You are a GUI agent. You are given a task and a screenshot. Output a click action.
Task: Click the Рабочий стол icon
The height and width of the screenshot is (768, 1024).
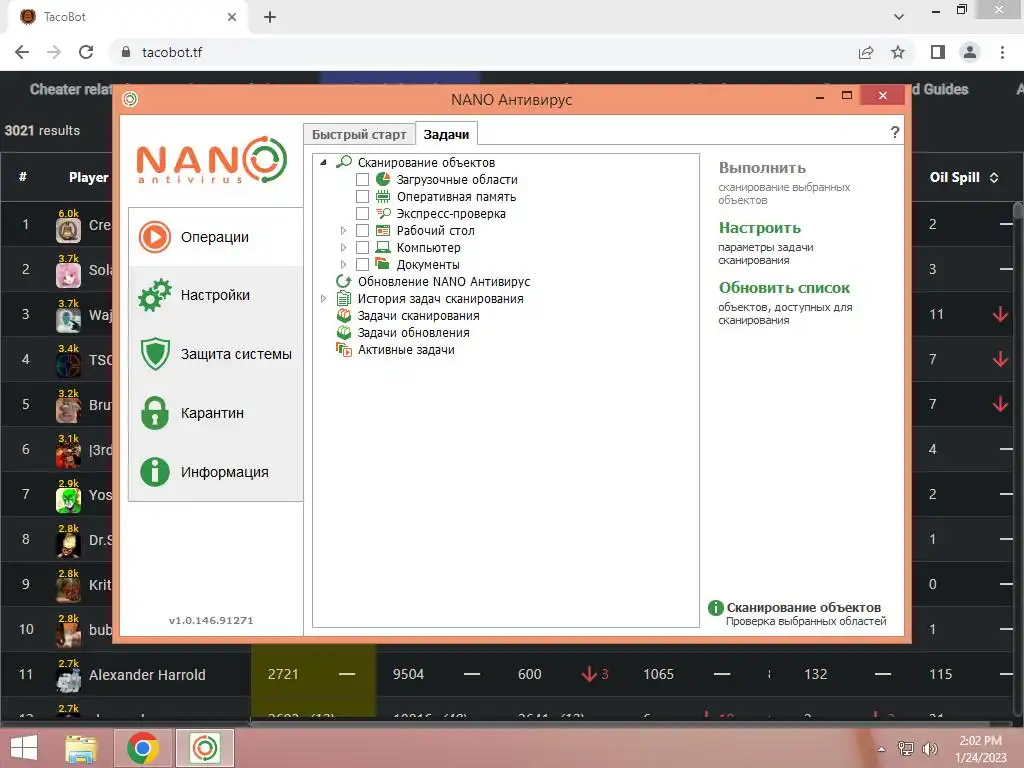383,230
